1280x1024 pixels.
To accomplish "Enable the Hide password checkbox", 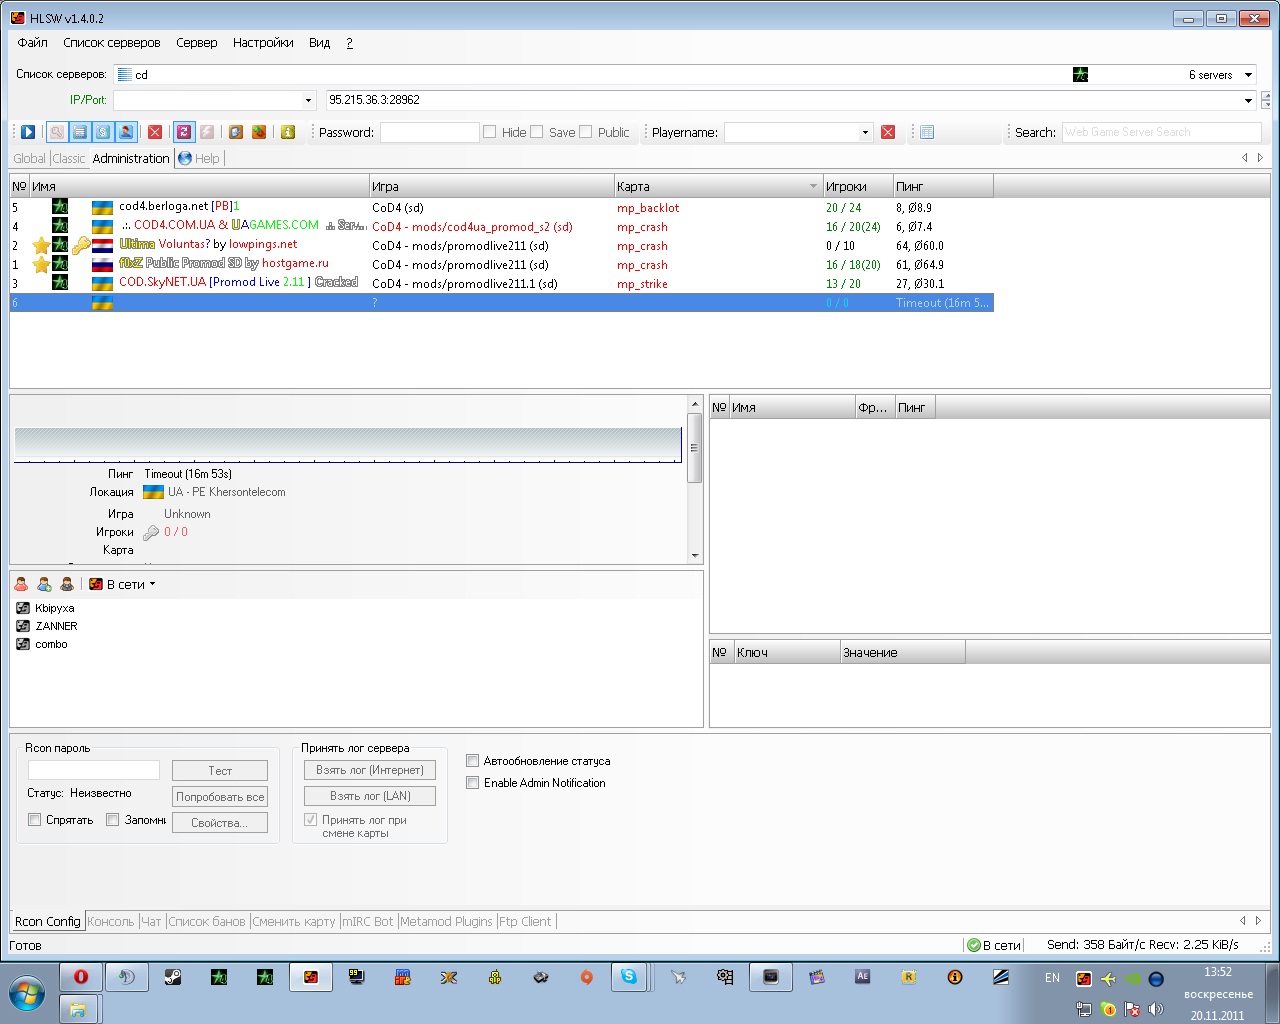I will click(x=489, y=132).
